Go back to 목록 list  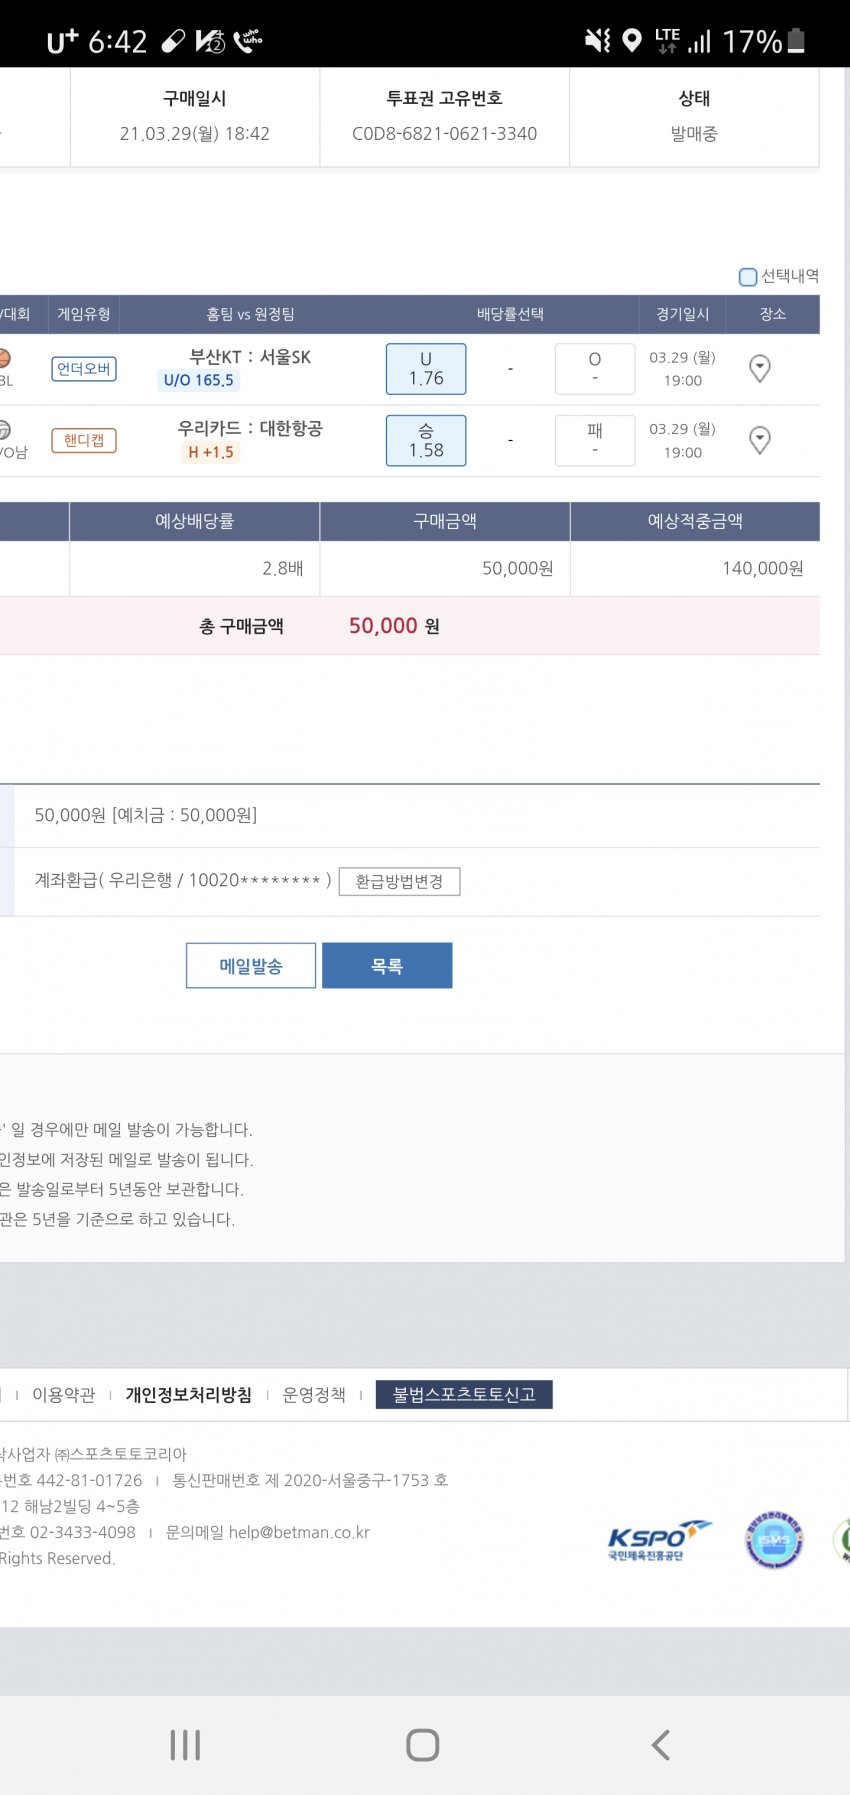click(387, 966)
